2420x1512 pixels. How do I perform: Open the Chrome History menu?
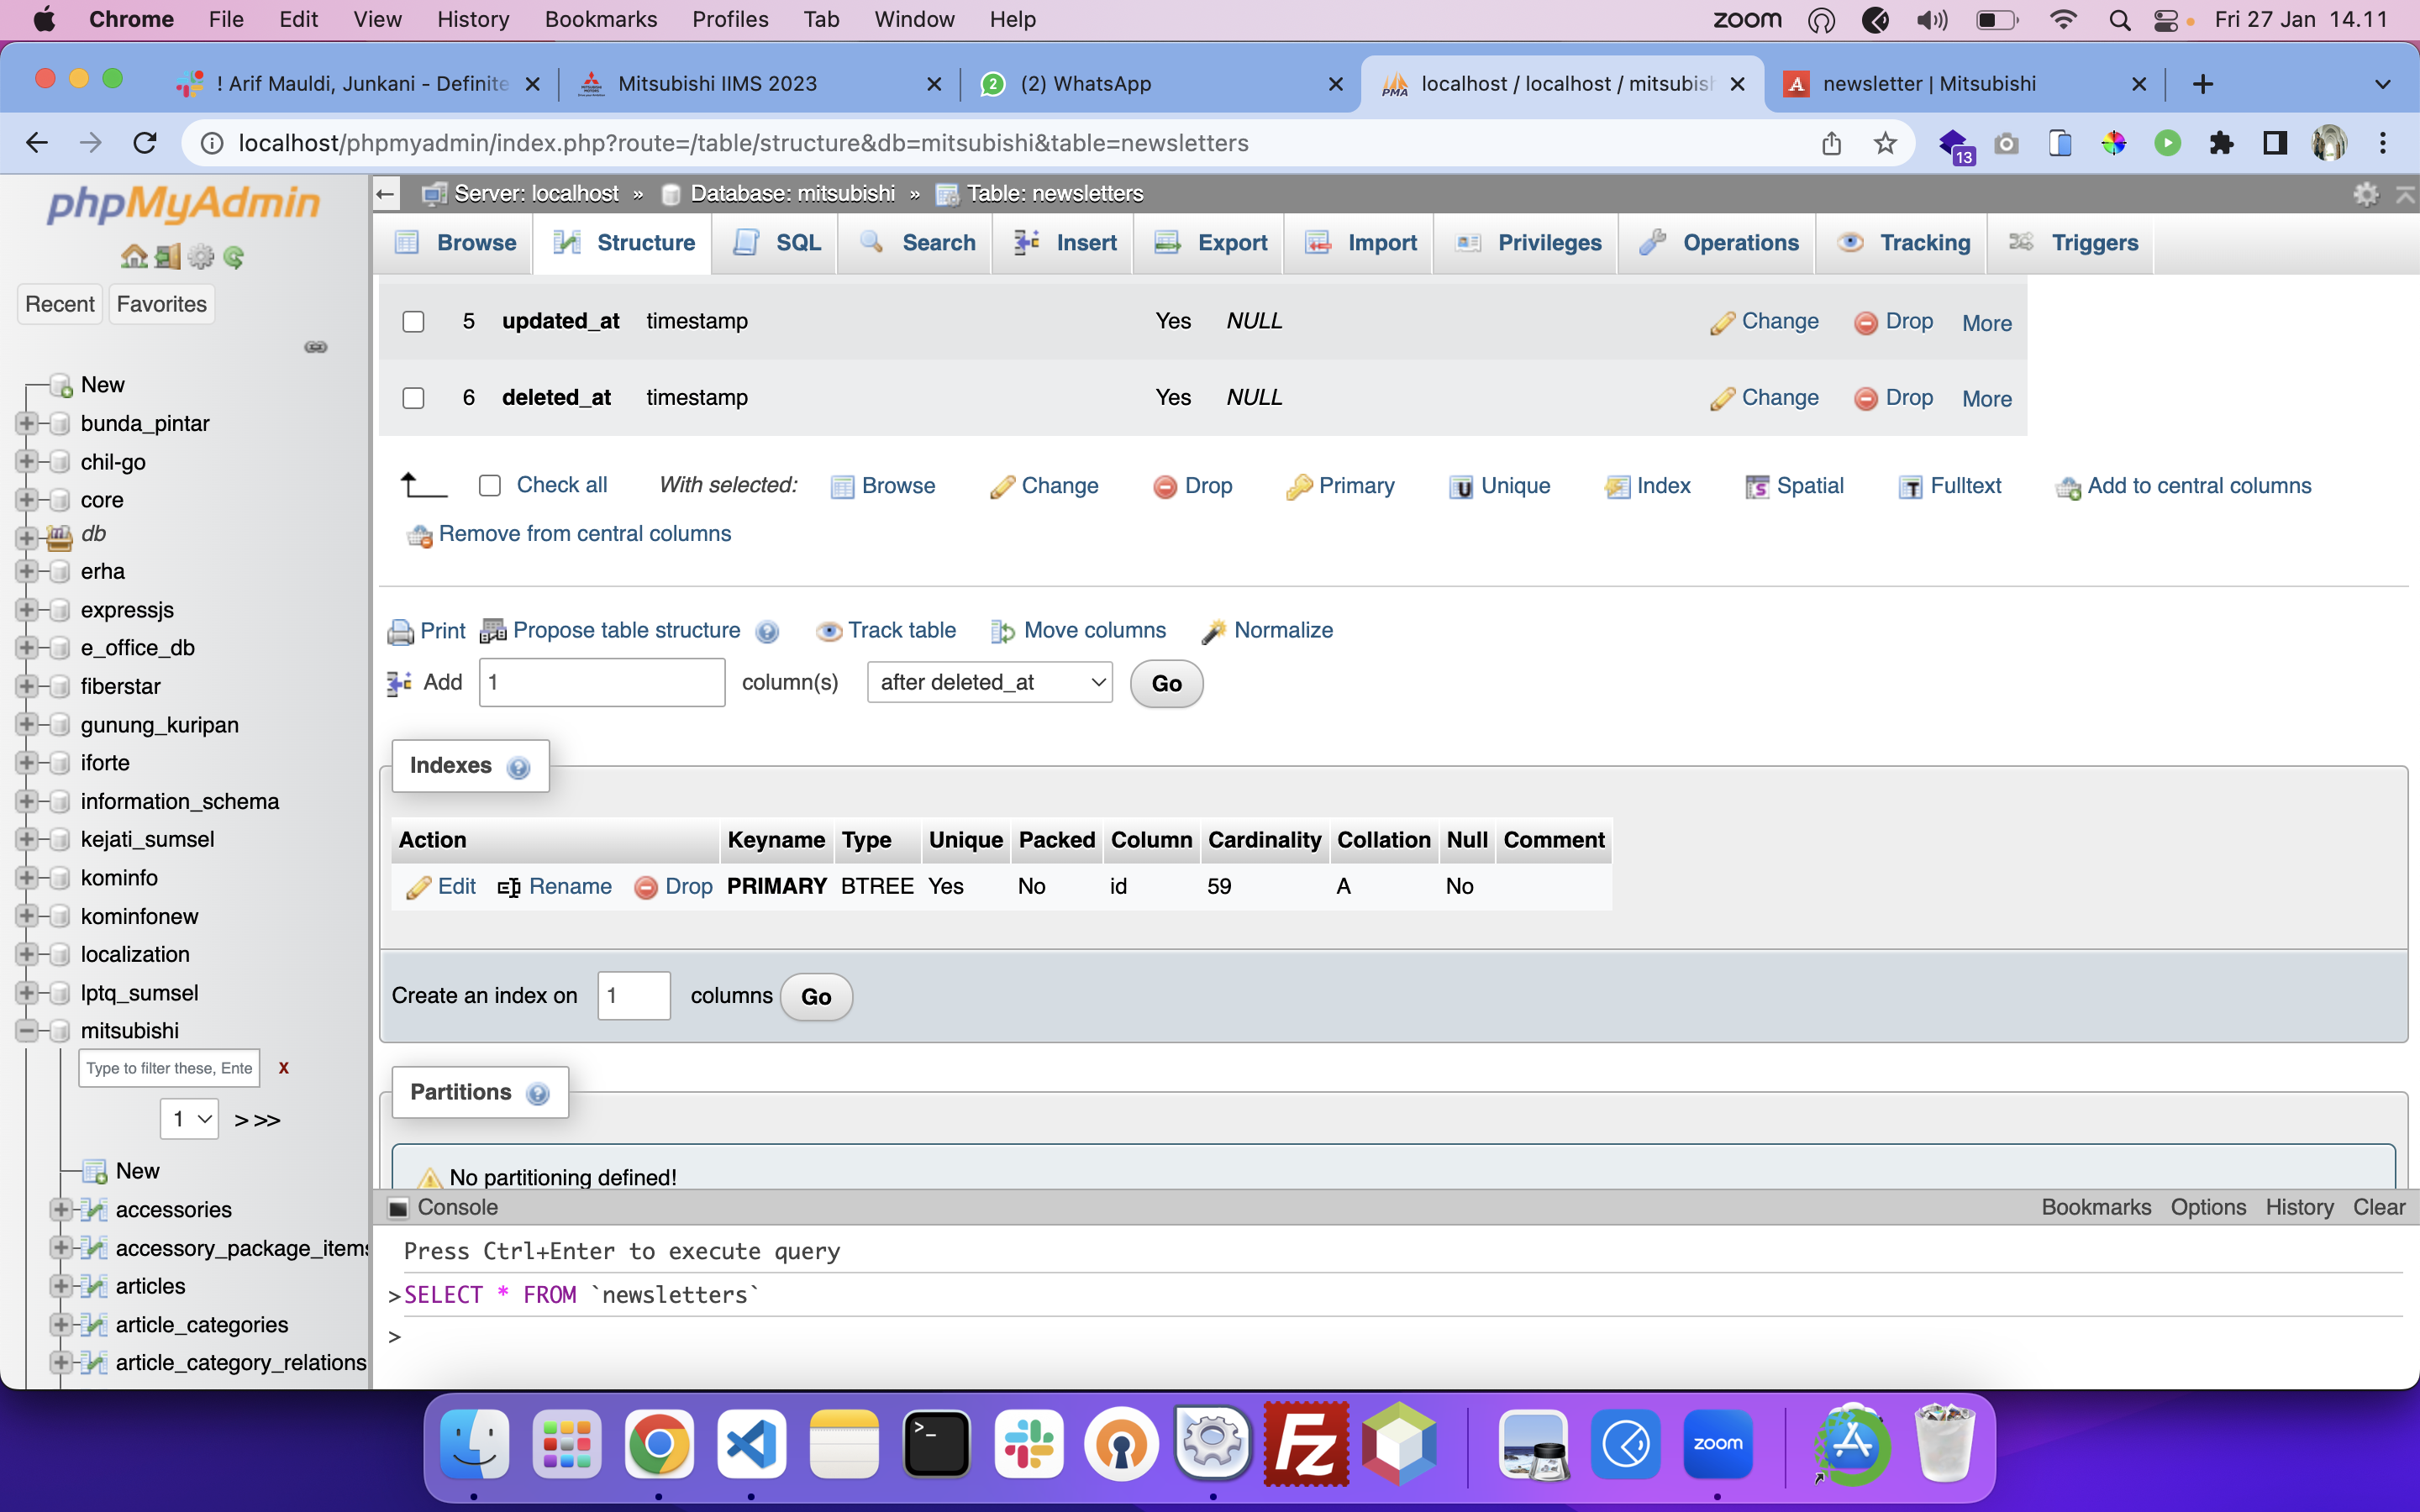click(x=473, y=20)
